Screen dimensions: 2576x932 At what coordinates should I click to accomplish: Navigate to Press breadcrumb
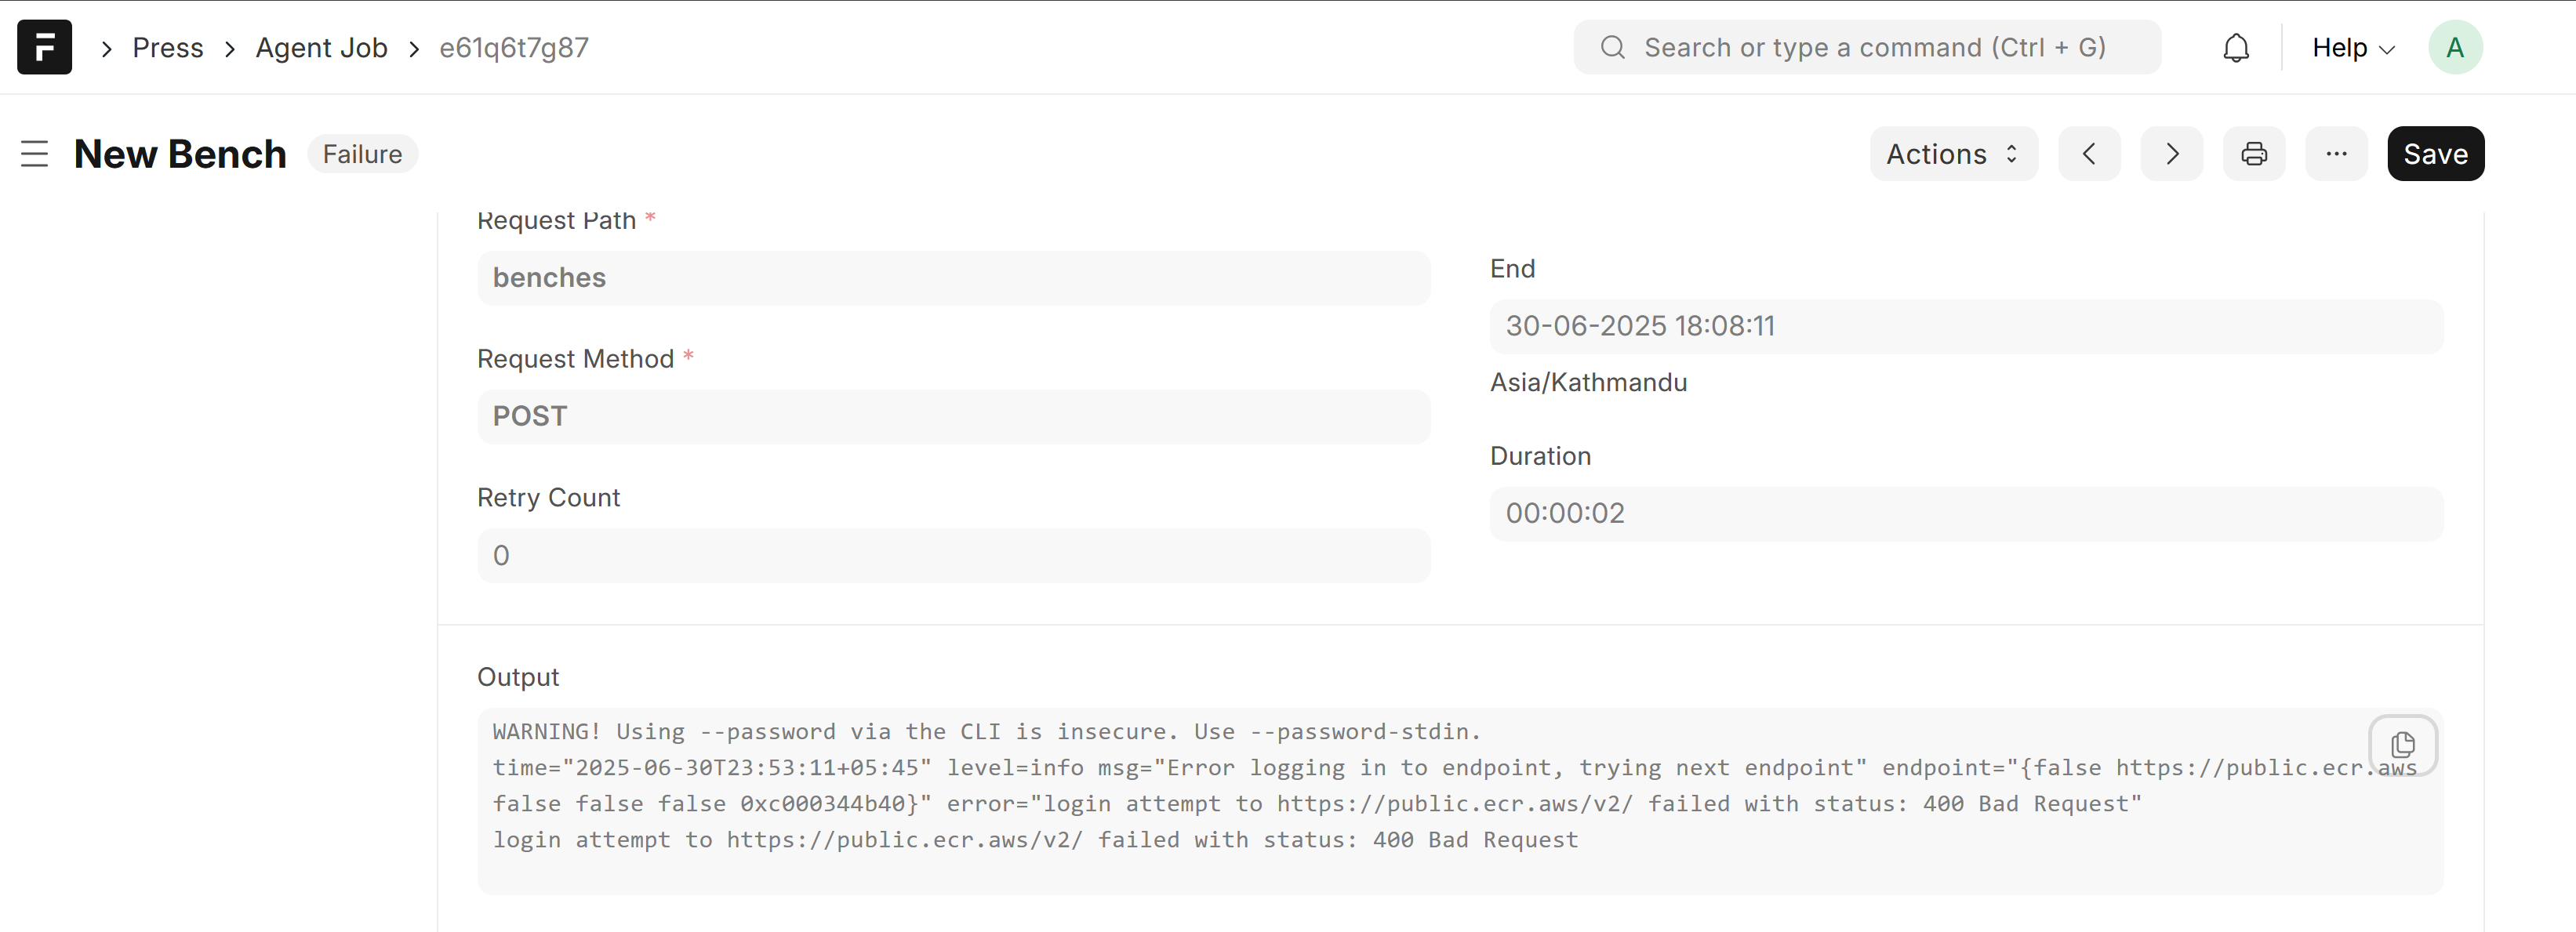(168, 48)
